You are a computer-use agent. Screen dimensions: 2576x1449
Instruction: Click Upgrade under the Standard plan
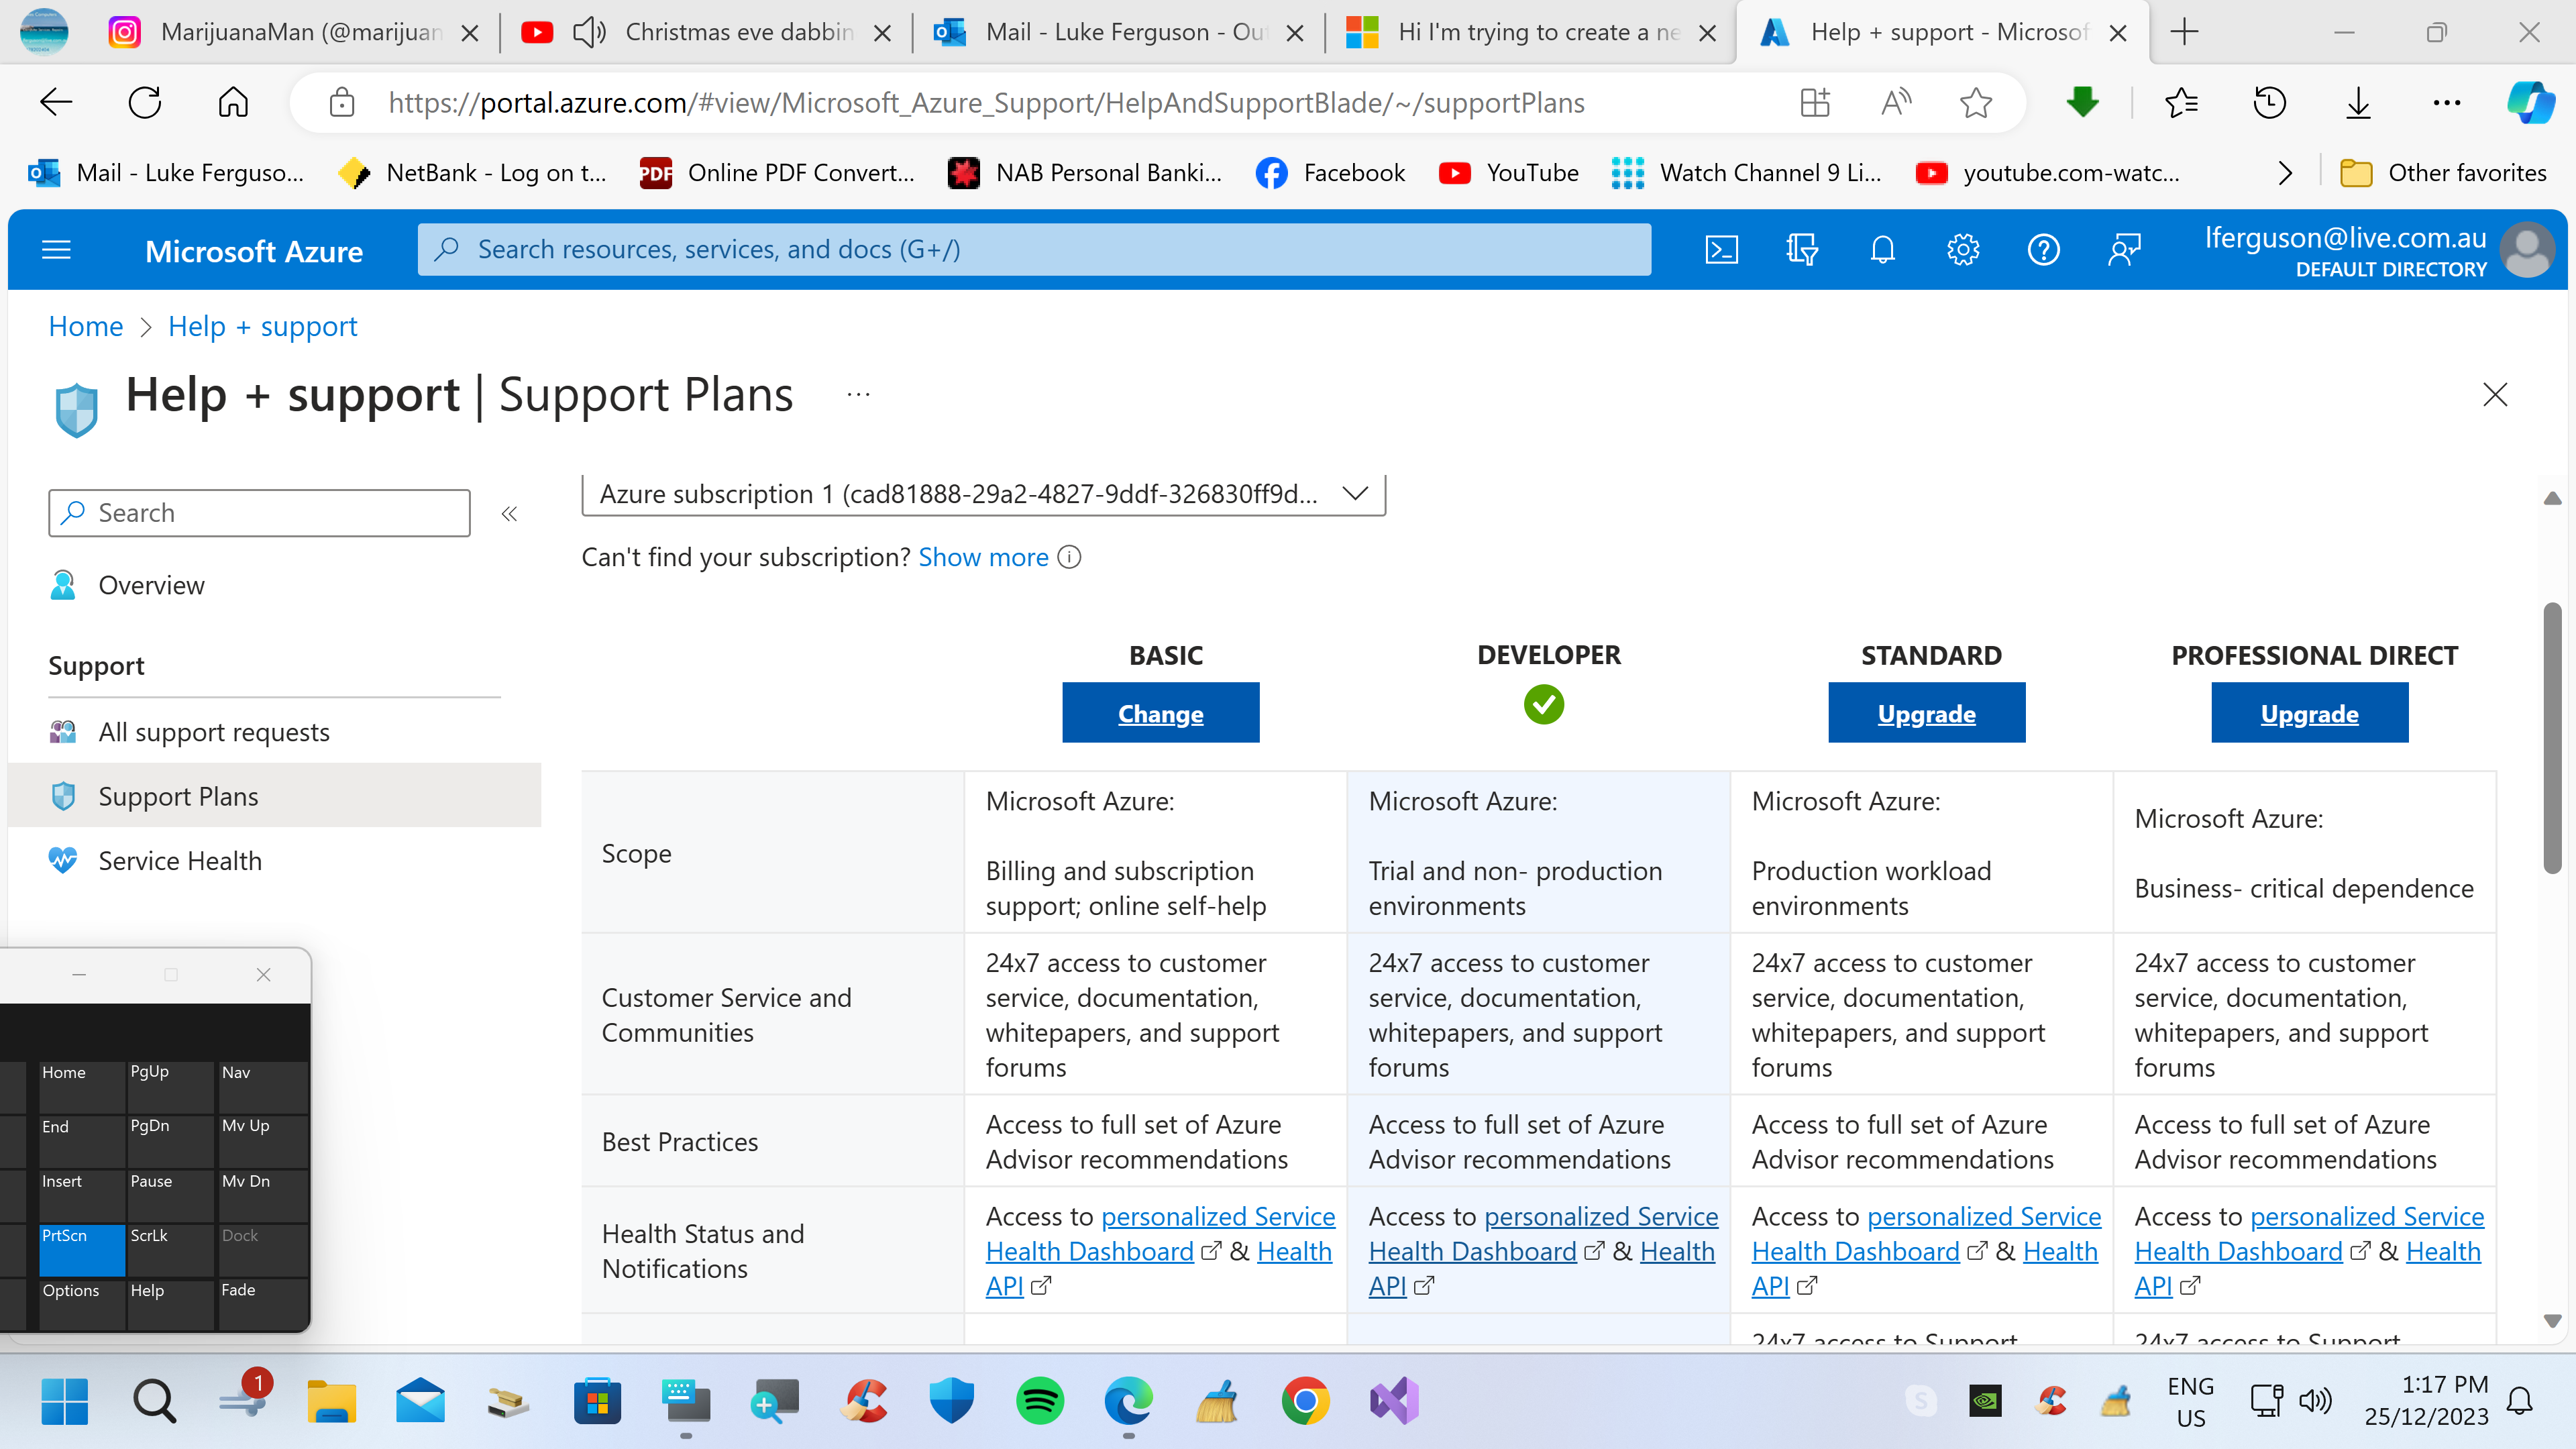(x=1926, y=712)
